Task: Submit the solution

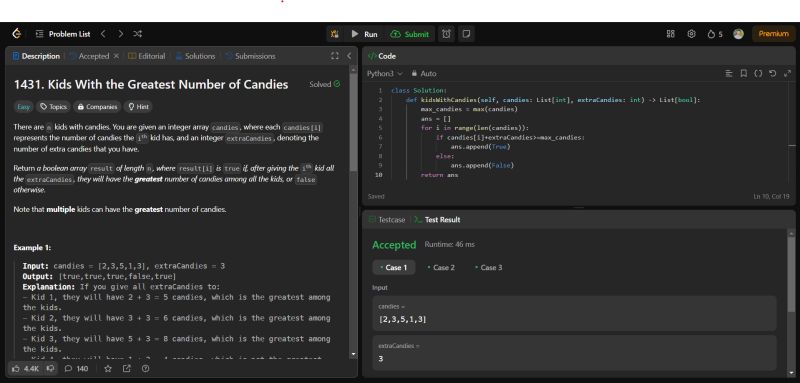Action: coord(410,34)
